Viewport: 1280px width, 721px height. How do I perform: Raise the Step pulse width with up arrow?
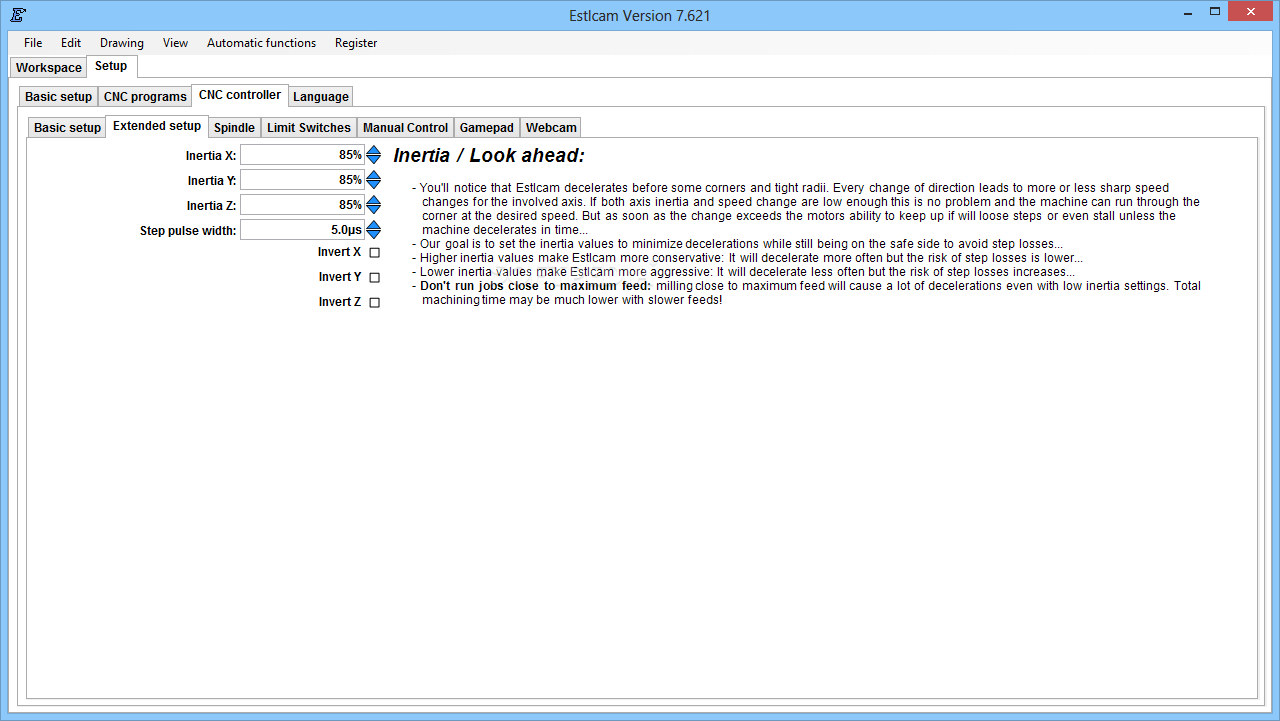pos(374,225)
